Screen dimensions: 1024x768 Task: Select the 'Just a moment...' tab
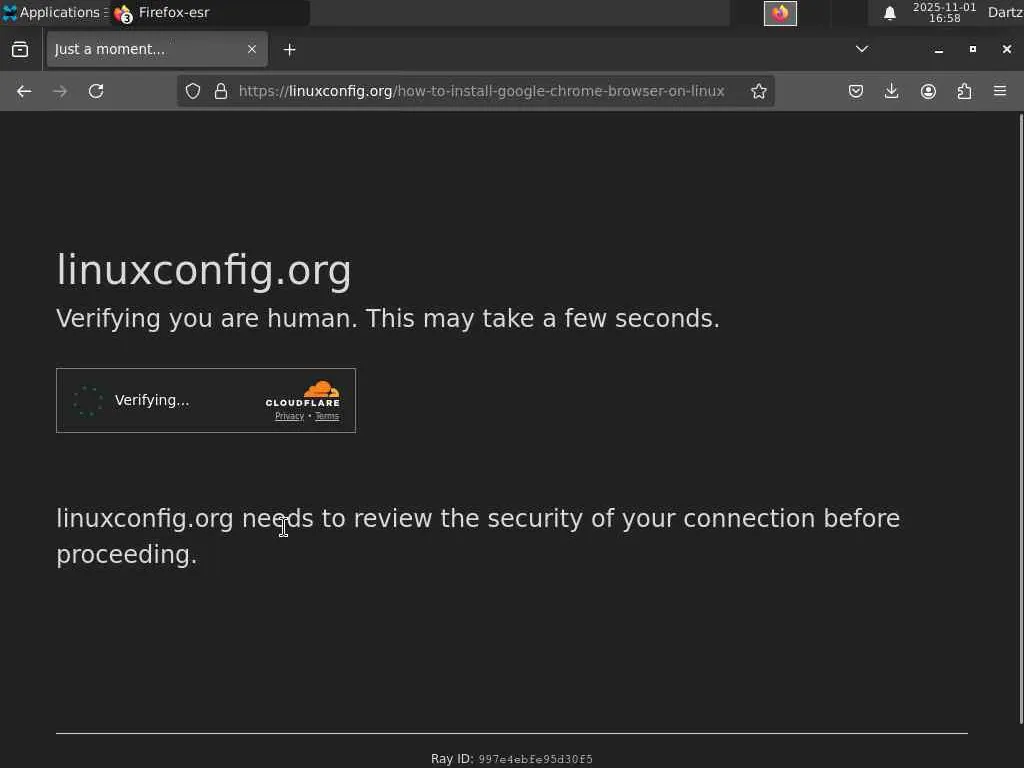157,50
